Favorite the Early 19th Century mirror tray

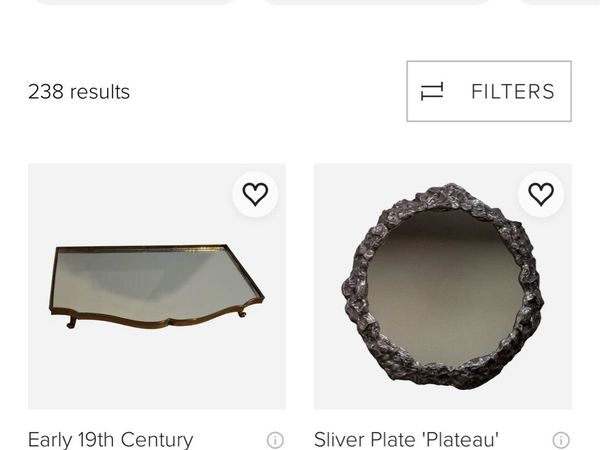[255, 194]
